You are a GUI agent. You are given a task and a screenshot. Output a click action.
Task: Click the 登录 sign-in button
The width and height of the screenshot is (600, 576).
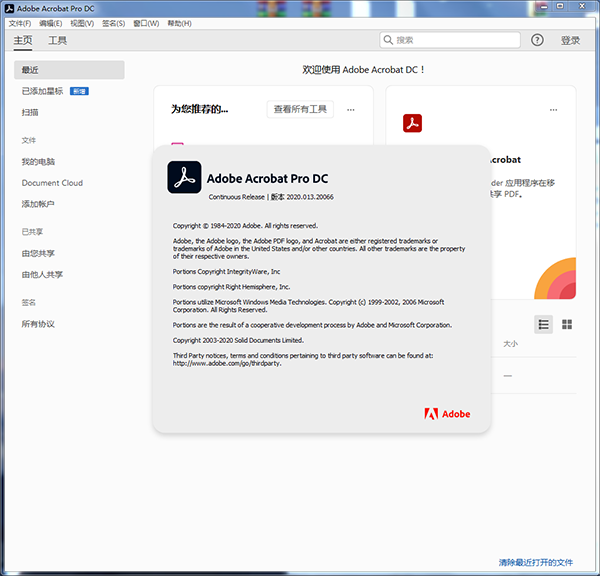571,40
